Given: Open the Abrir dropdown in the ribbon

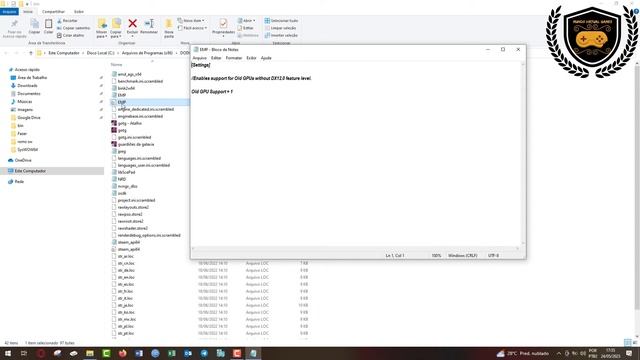Looking at the screenshot, I should 247,20.
